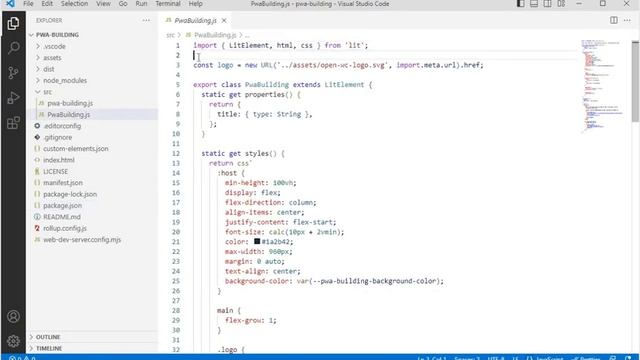Open web-dev-server.config.mjs file
640x360 pixels.
tap(82, 240)
